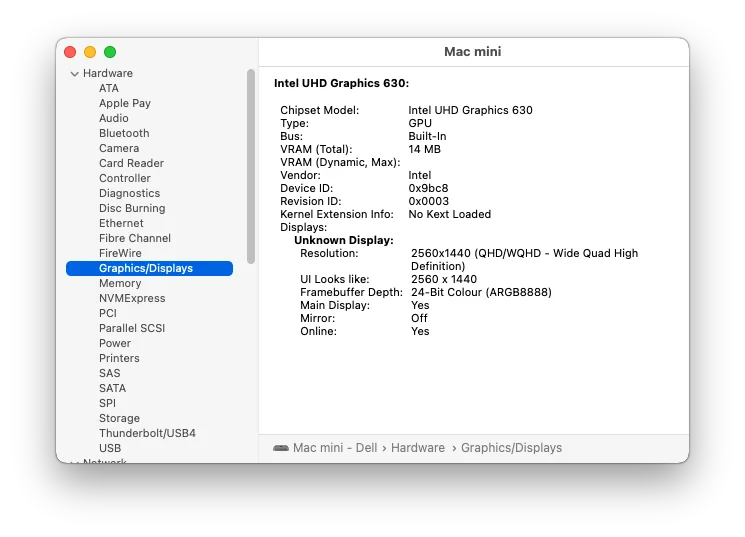Click the 'Built-In' bus value
Image resolution: width=745 pixels, height=537 pixels.
tap(427, 136)
